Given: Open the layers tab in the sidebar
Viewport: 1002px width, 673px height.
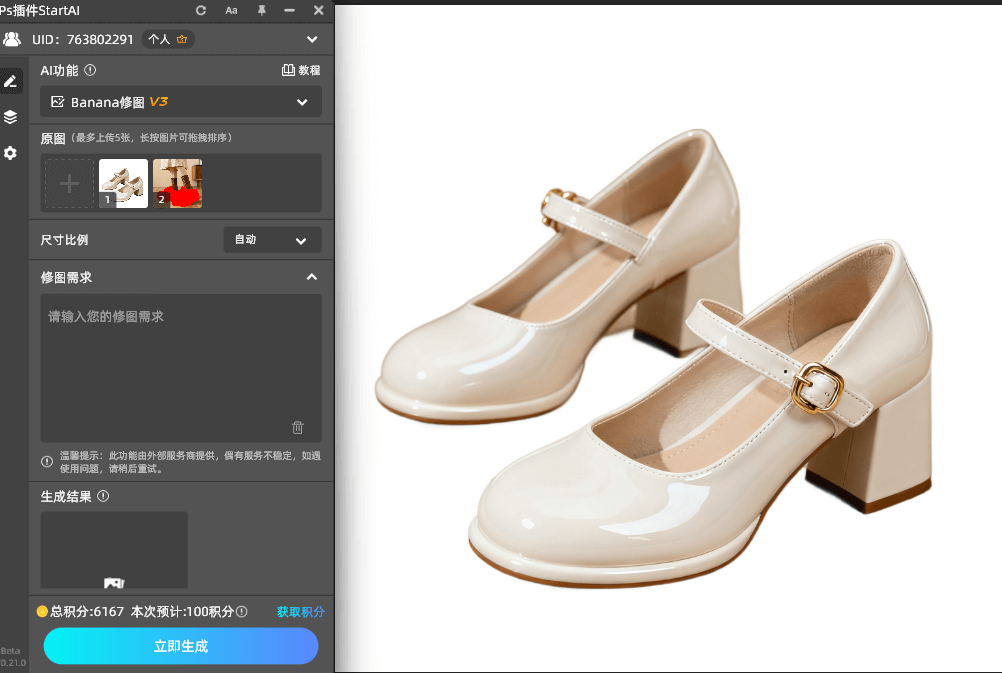Looking at the screenshot, I should [10, 117].
